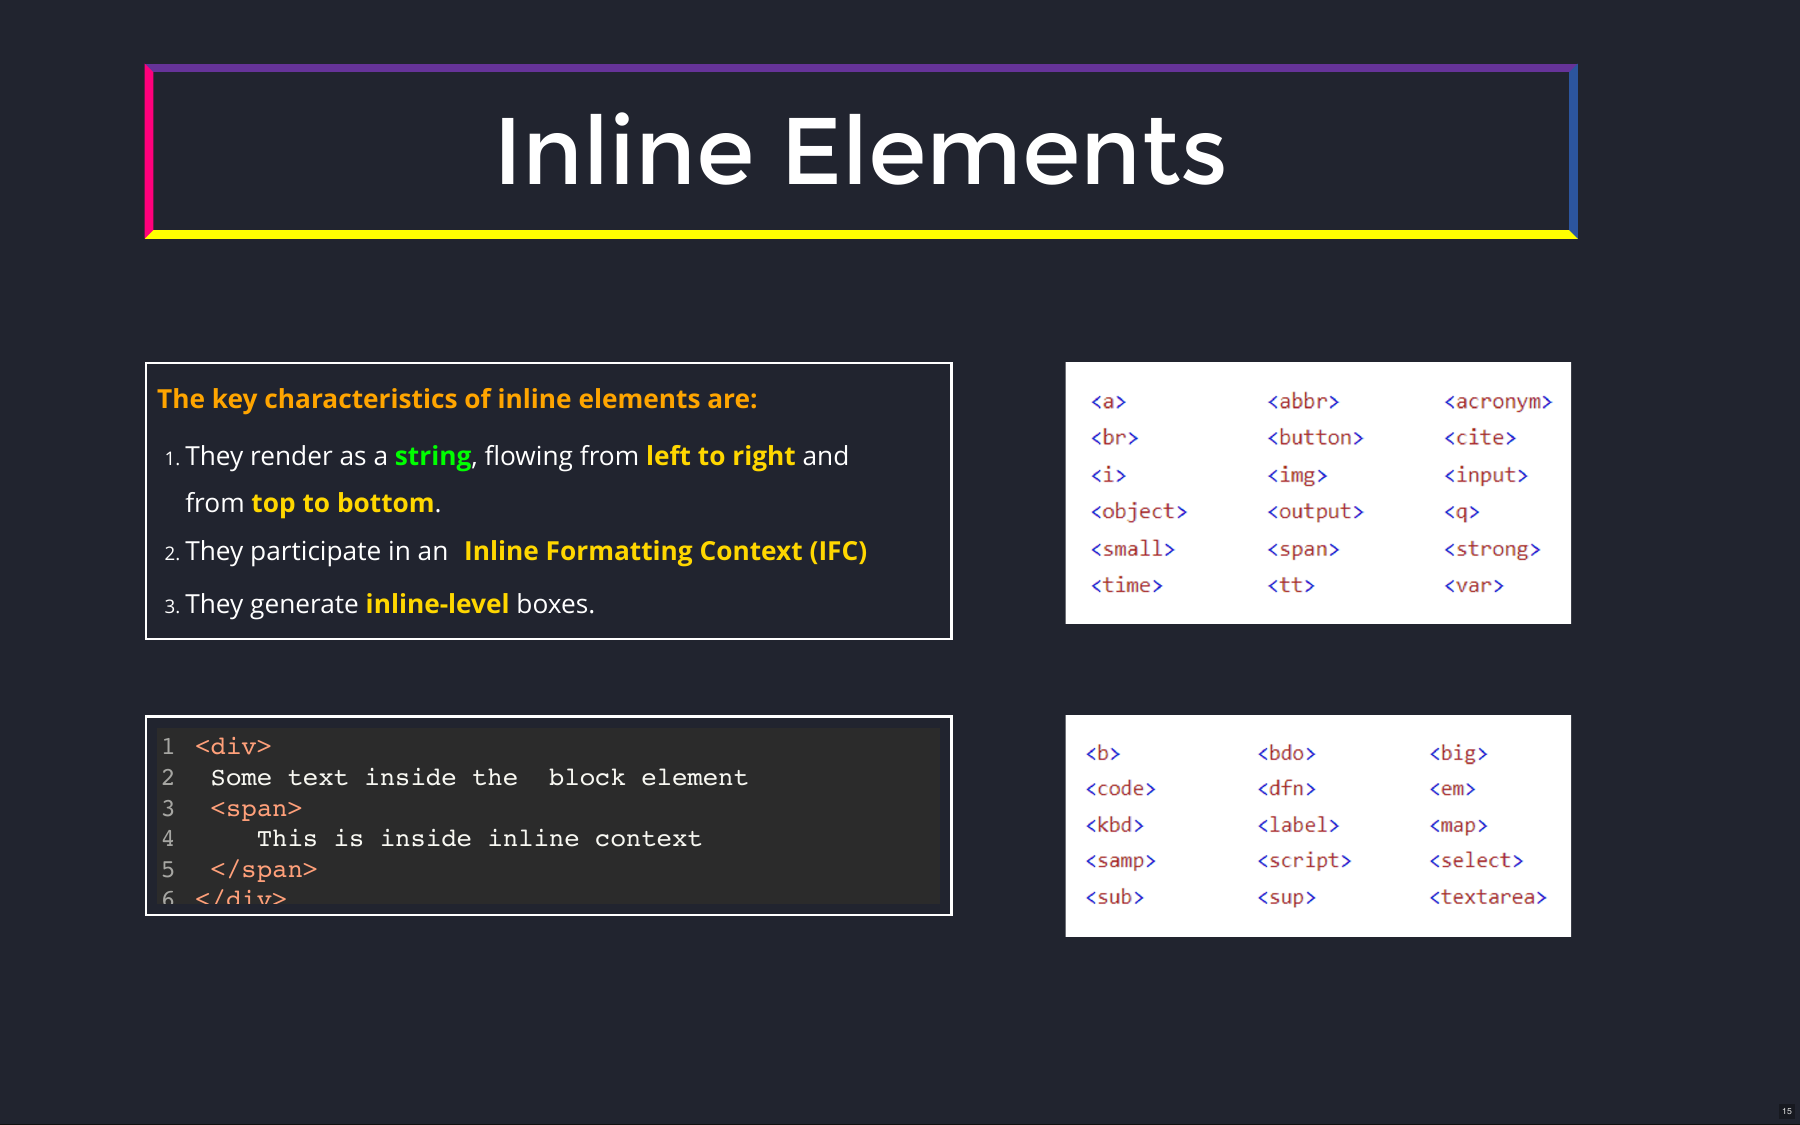The image size is (1800, 1125).
Task: Click the <em> tag
Action: click(1452, 788)
